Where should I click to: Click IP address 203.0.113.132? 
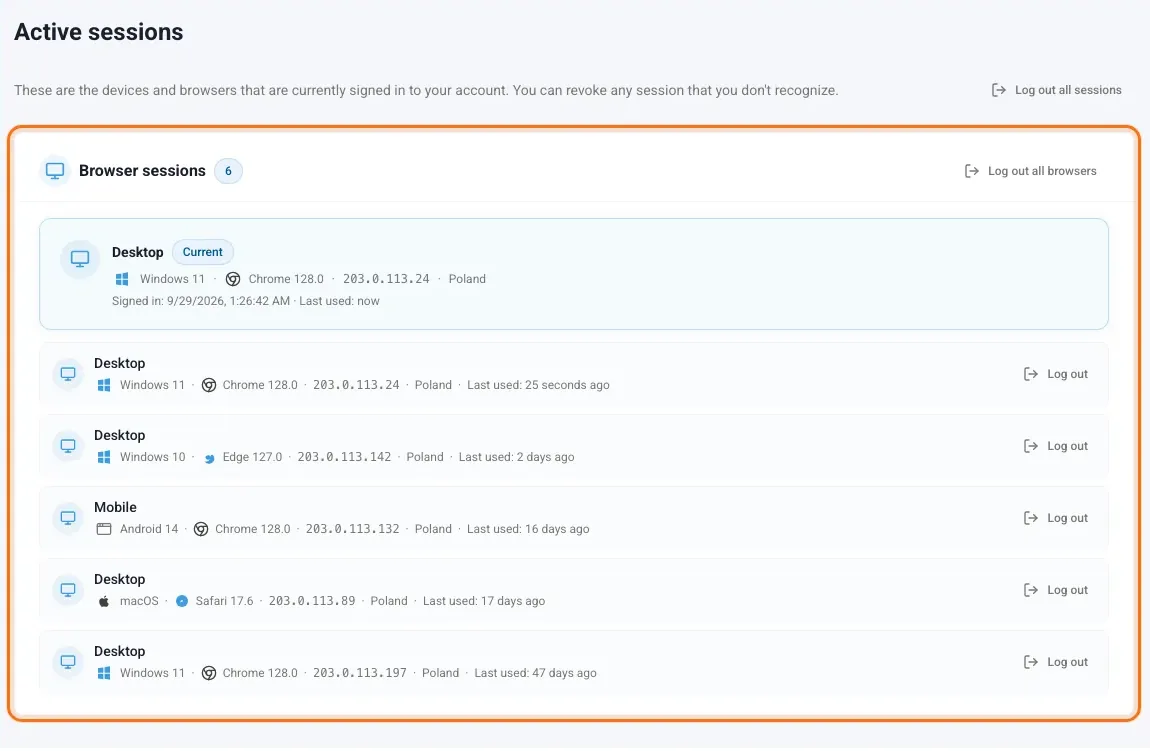point(353,529)
